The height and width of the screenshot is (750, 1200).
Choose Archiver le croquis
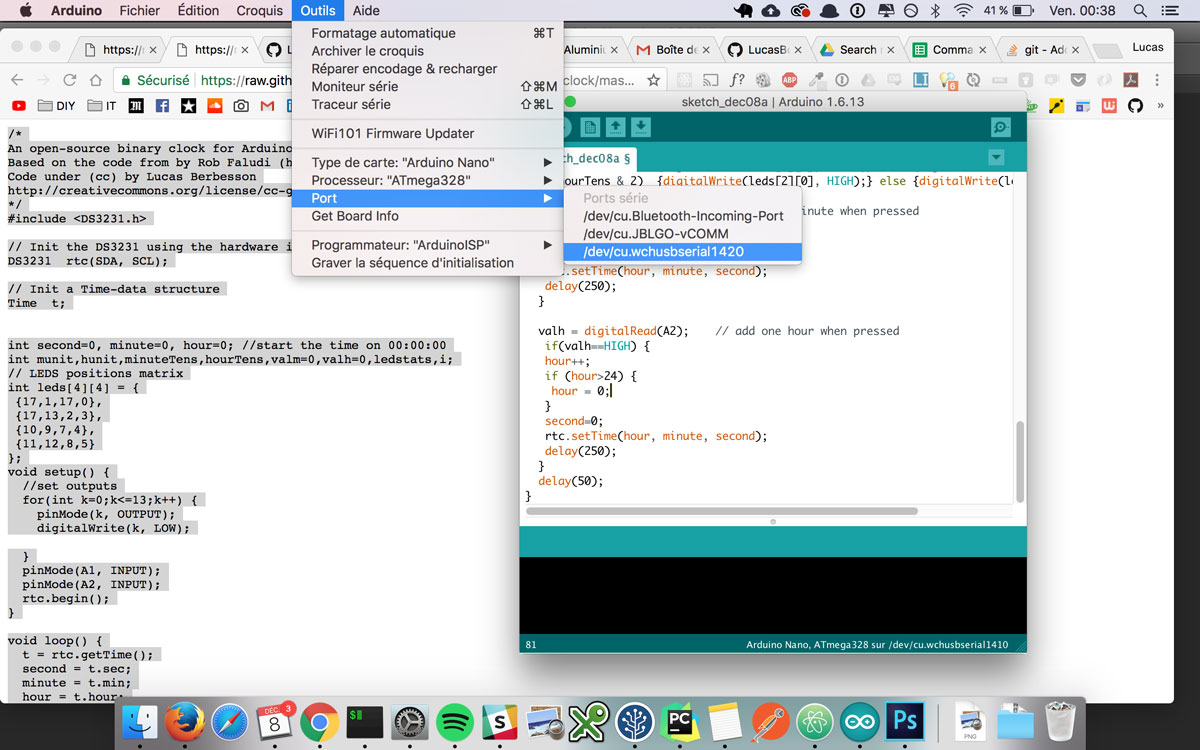427,51
